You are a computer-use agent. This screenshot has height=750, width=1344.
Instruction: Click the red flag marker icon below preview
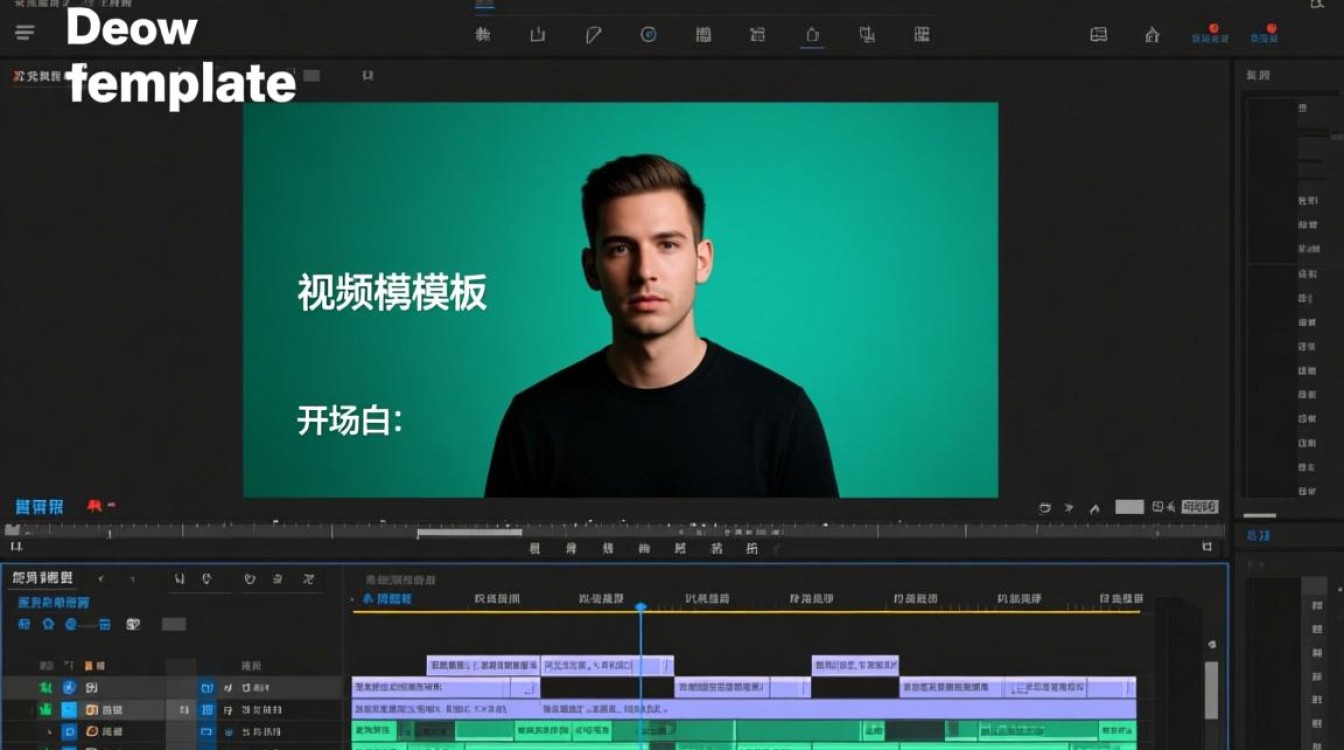coord(97,506)
